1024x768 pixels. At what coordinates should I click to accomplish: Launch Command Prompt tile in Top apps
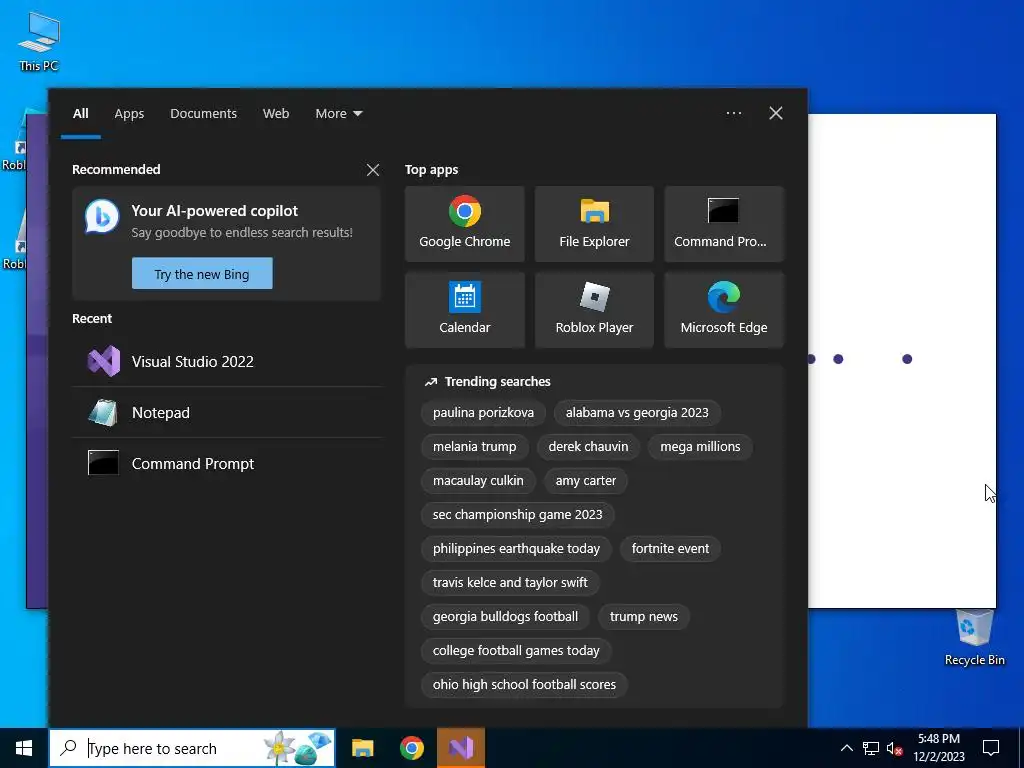pyautogui.click(x=724, y=224)
